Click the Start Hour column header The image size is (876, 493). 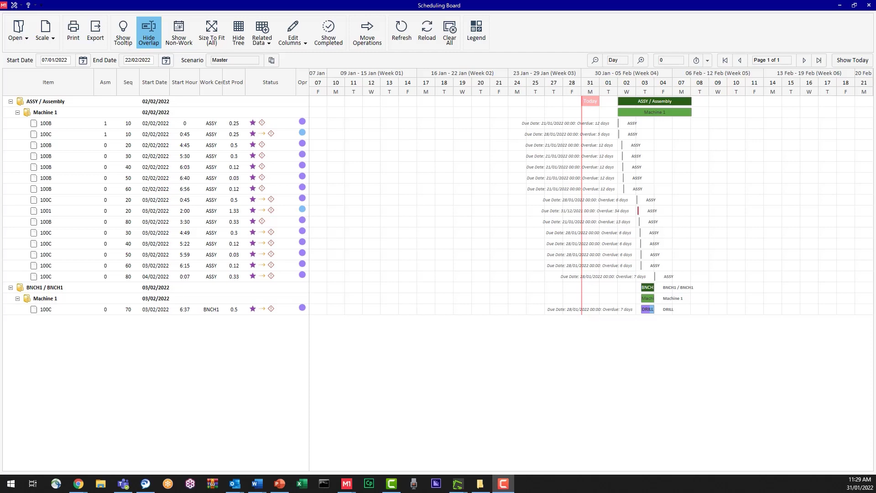(184, 82)
